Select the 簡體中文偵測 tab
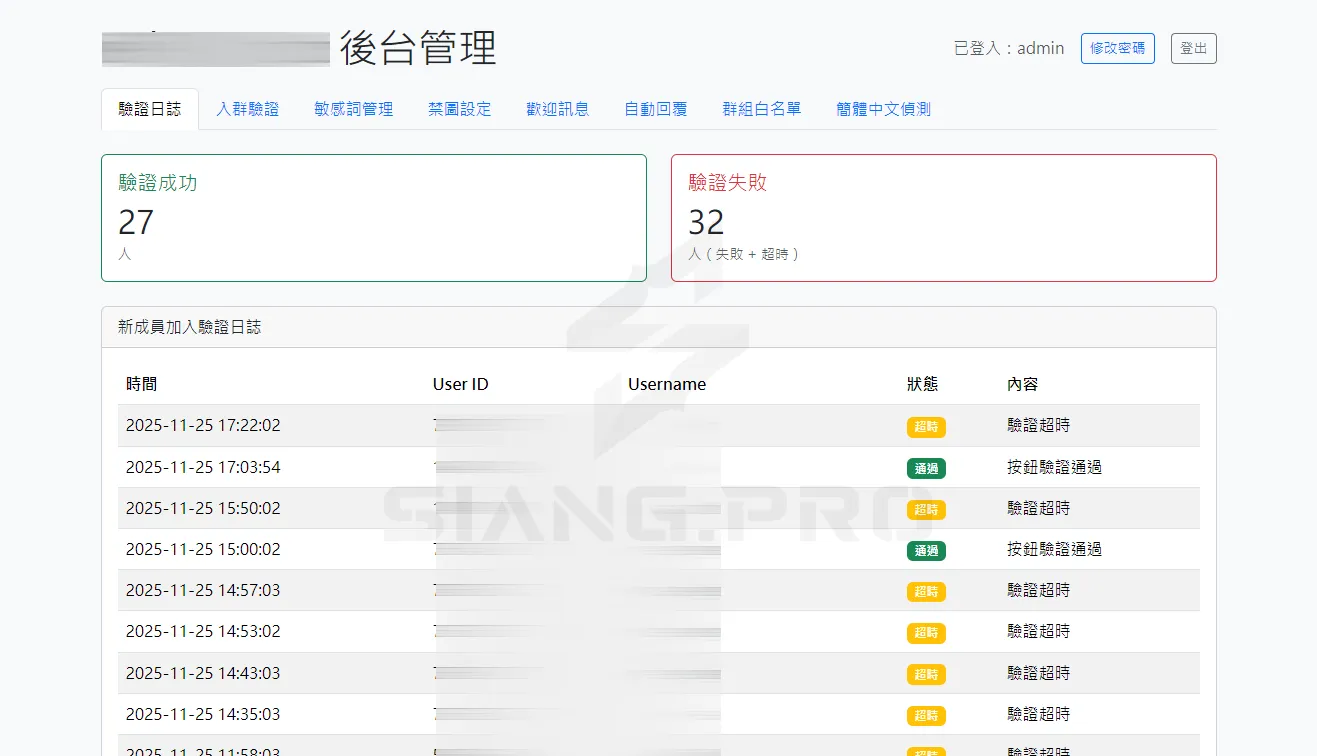Viewport: 1317px width, 756px height. point(884,108)
